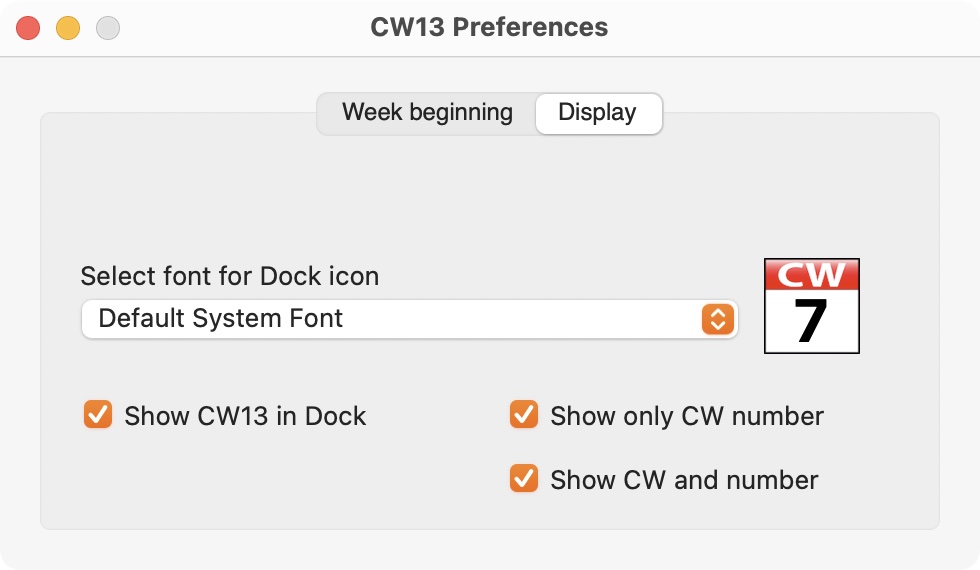Screen dimensions: 980x570
Task: Click the red CW header of the preview icon
Action: (x=812, y=274)
